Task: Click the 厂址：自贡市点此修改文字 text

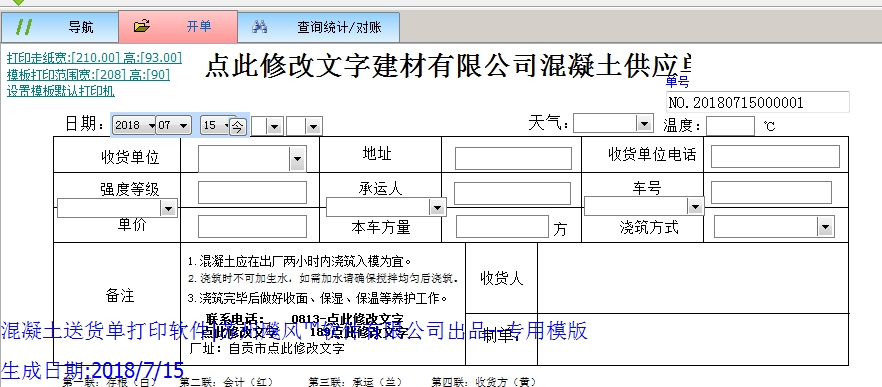Action: pyautogui.click(x=267, y=348)
